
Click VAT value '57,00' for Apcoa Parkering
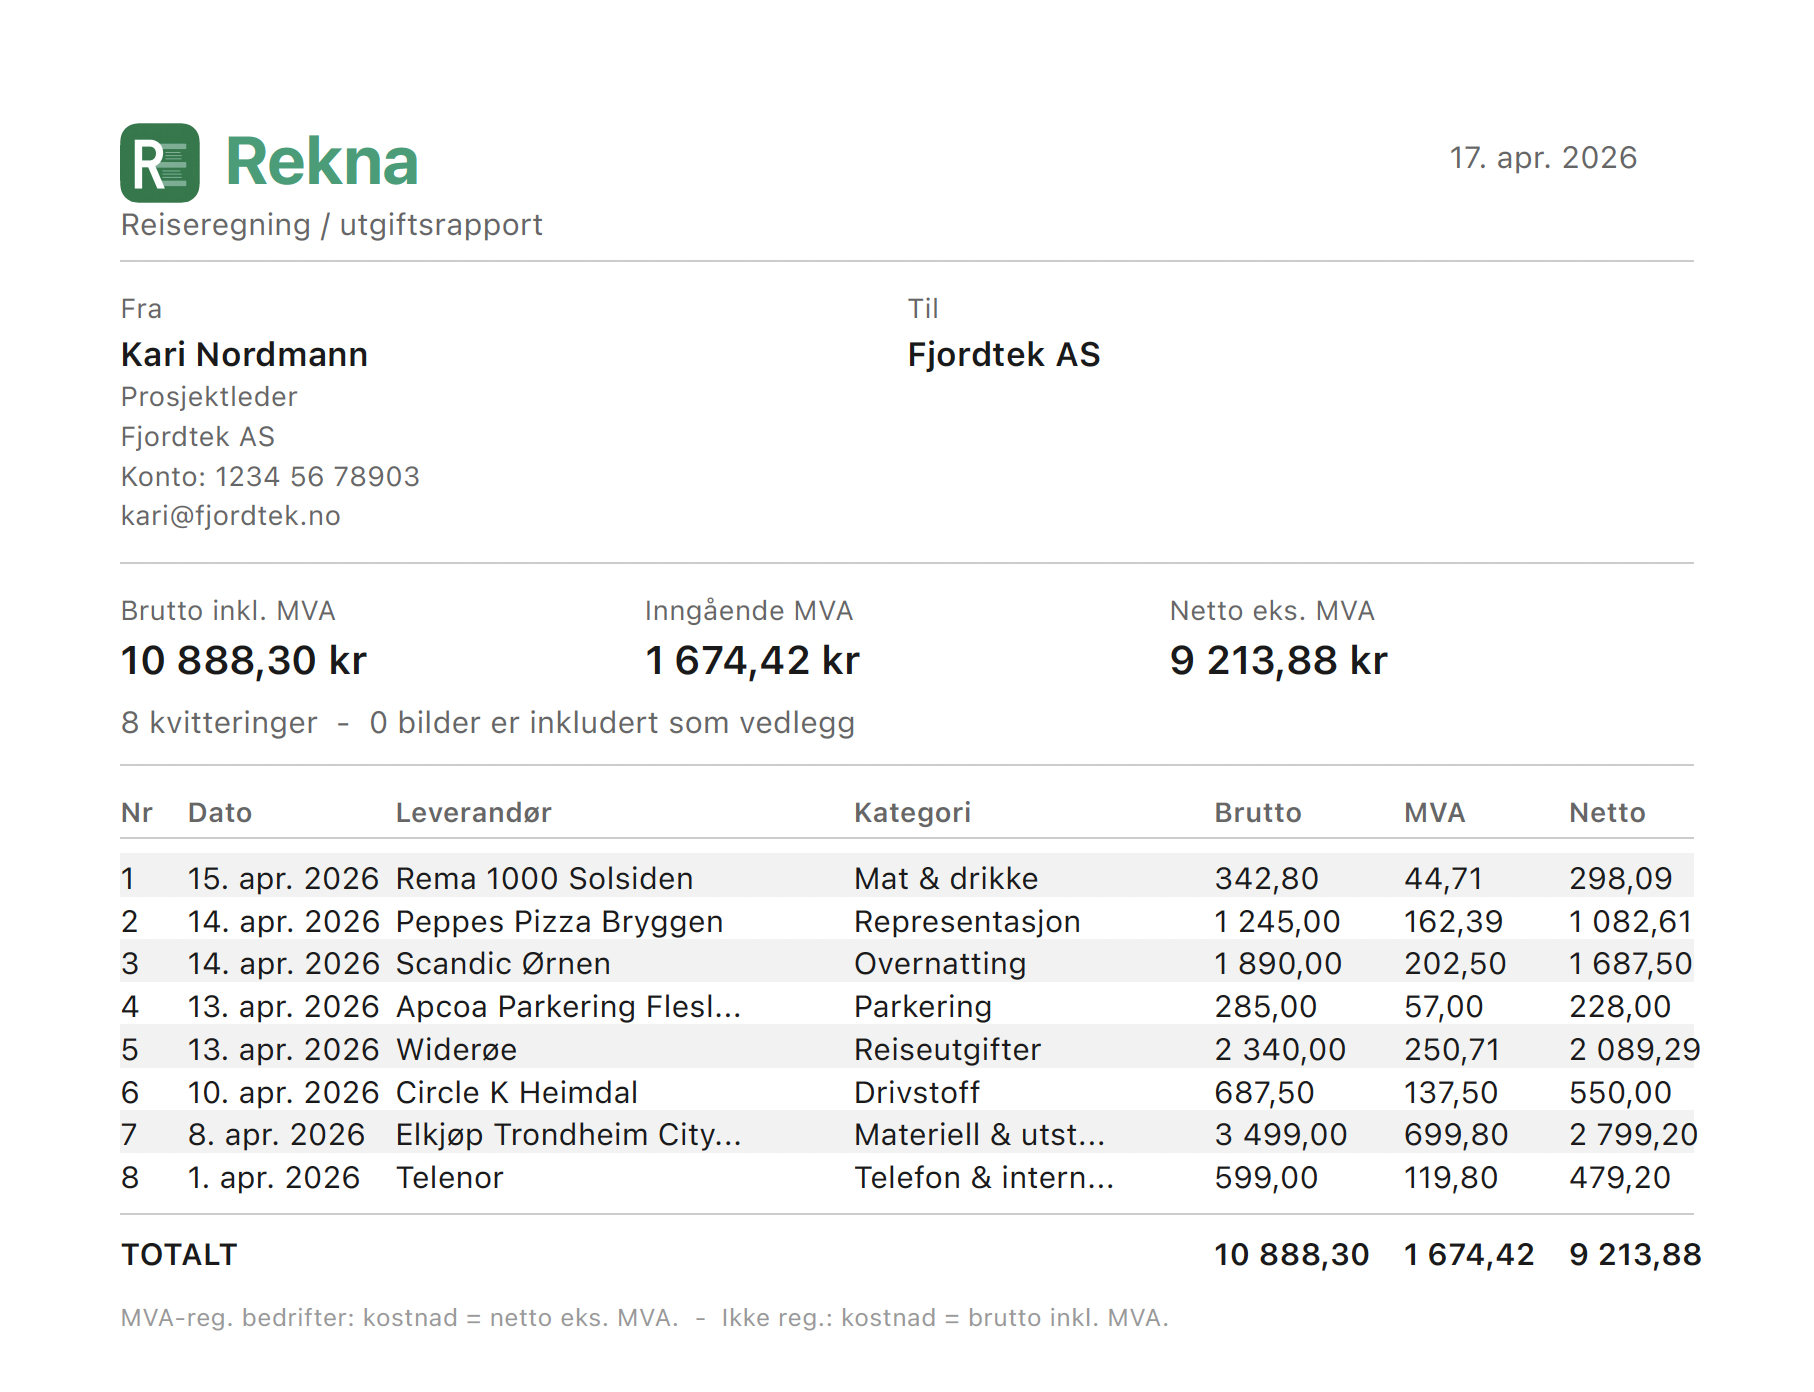click(x=1443, y=1007)
